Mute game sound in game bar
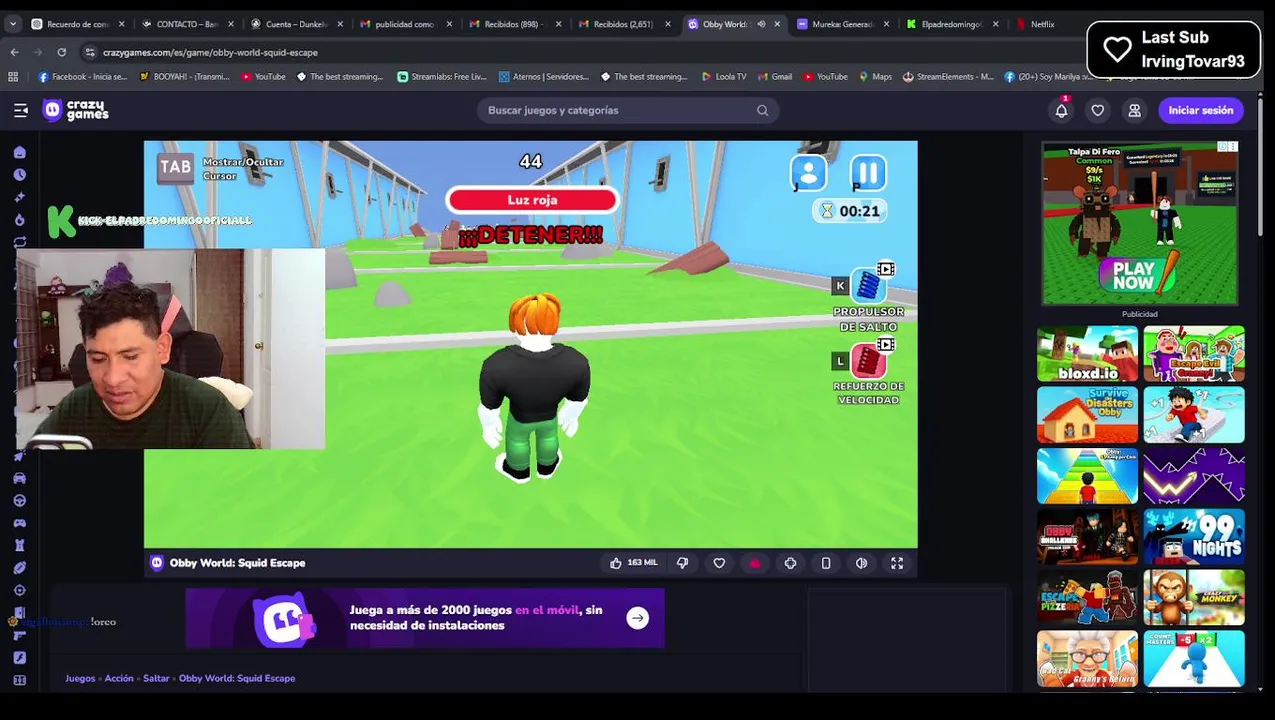 (x=861, y=563)
